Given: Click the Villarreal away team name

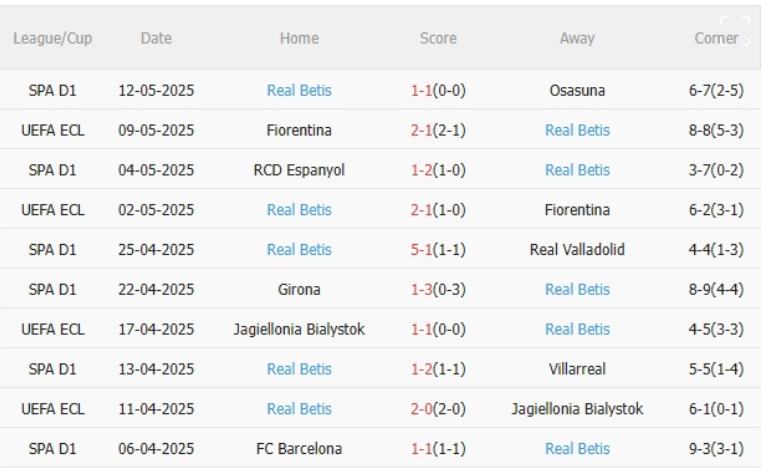Looking at the screenshot, I should coord(577,369).
